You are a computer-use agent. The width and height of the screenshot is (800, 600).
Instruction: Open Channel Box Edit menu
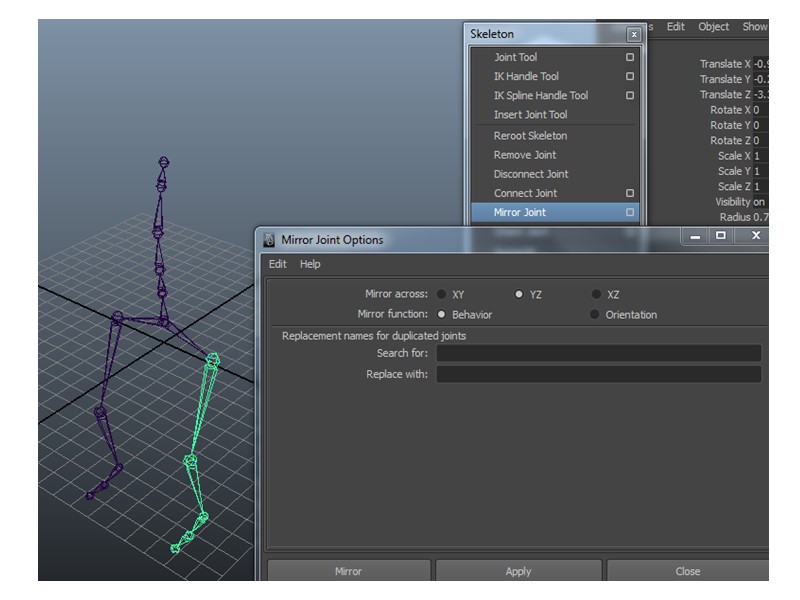click(x=676, y=27)
